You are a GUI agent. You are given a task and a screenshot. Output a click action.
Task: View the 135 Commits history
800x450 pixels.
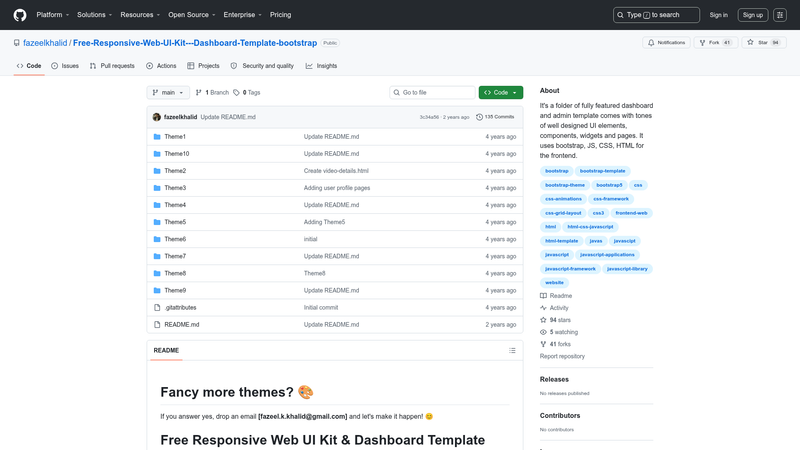495,117
